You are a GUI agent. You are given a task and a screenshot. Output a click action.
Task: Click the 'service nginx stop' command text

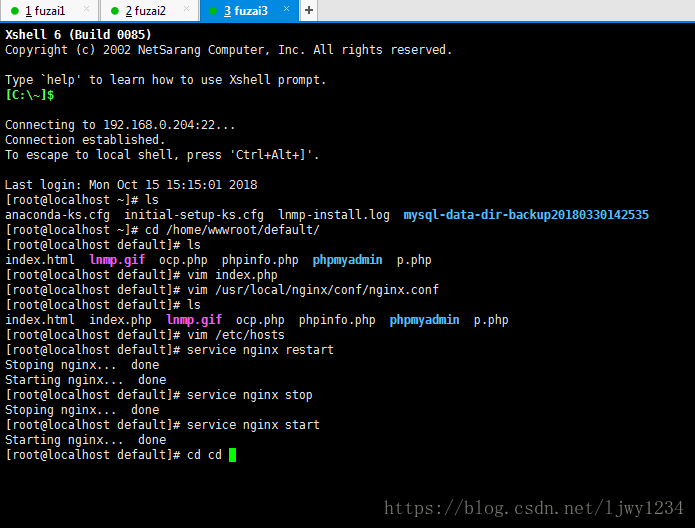pos(250,395)
